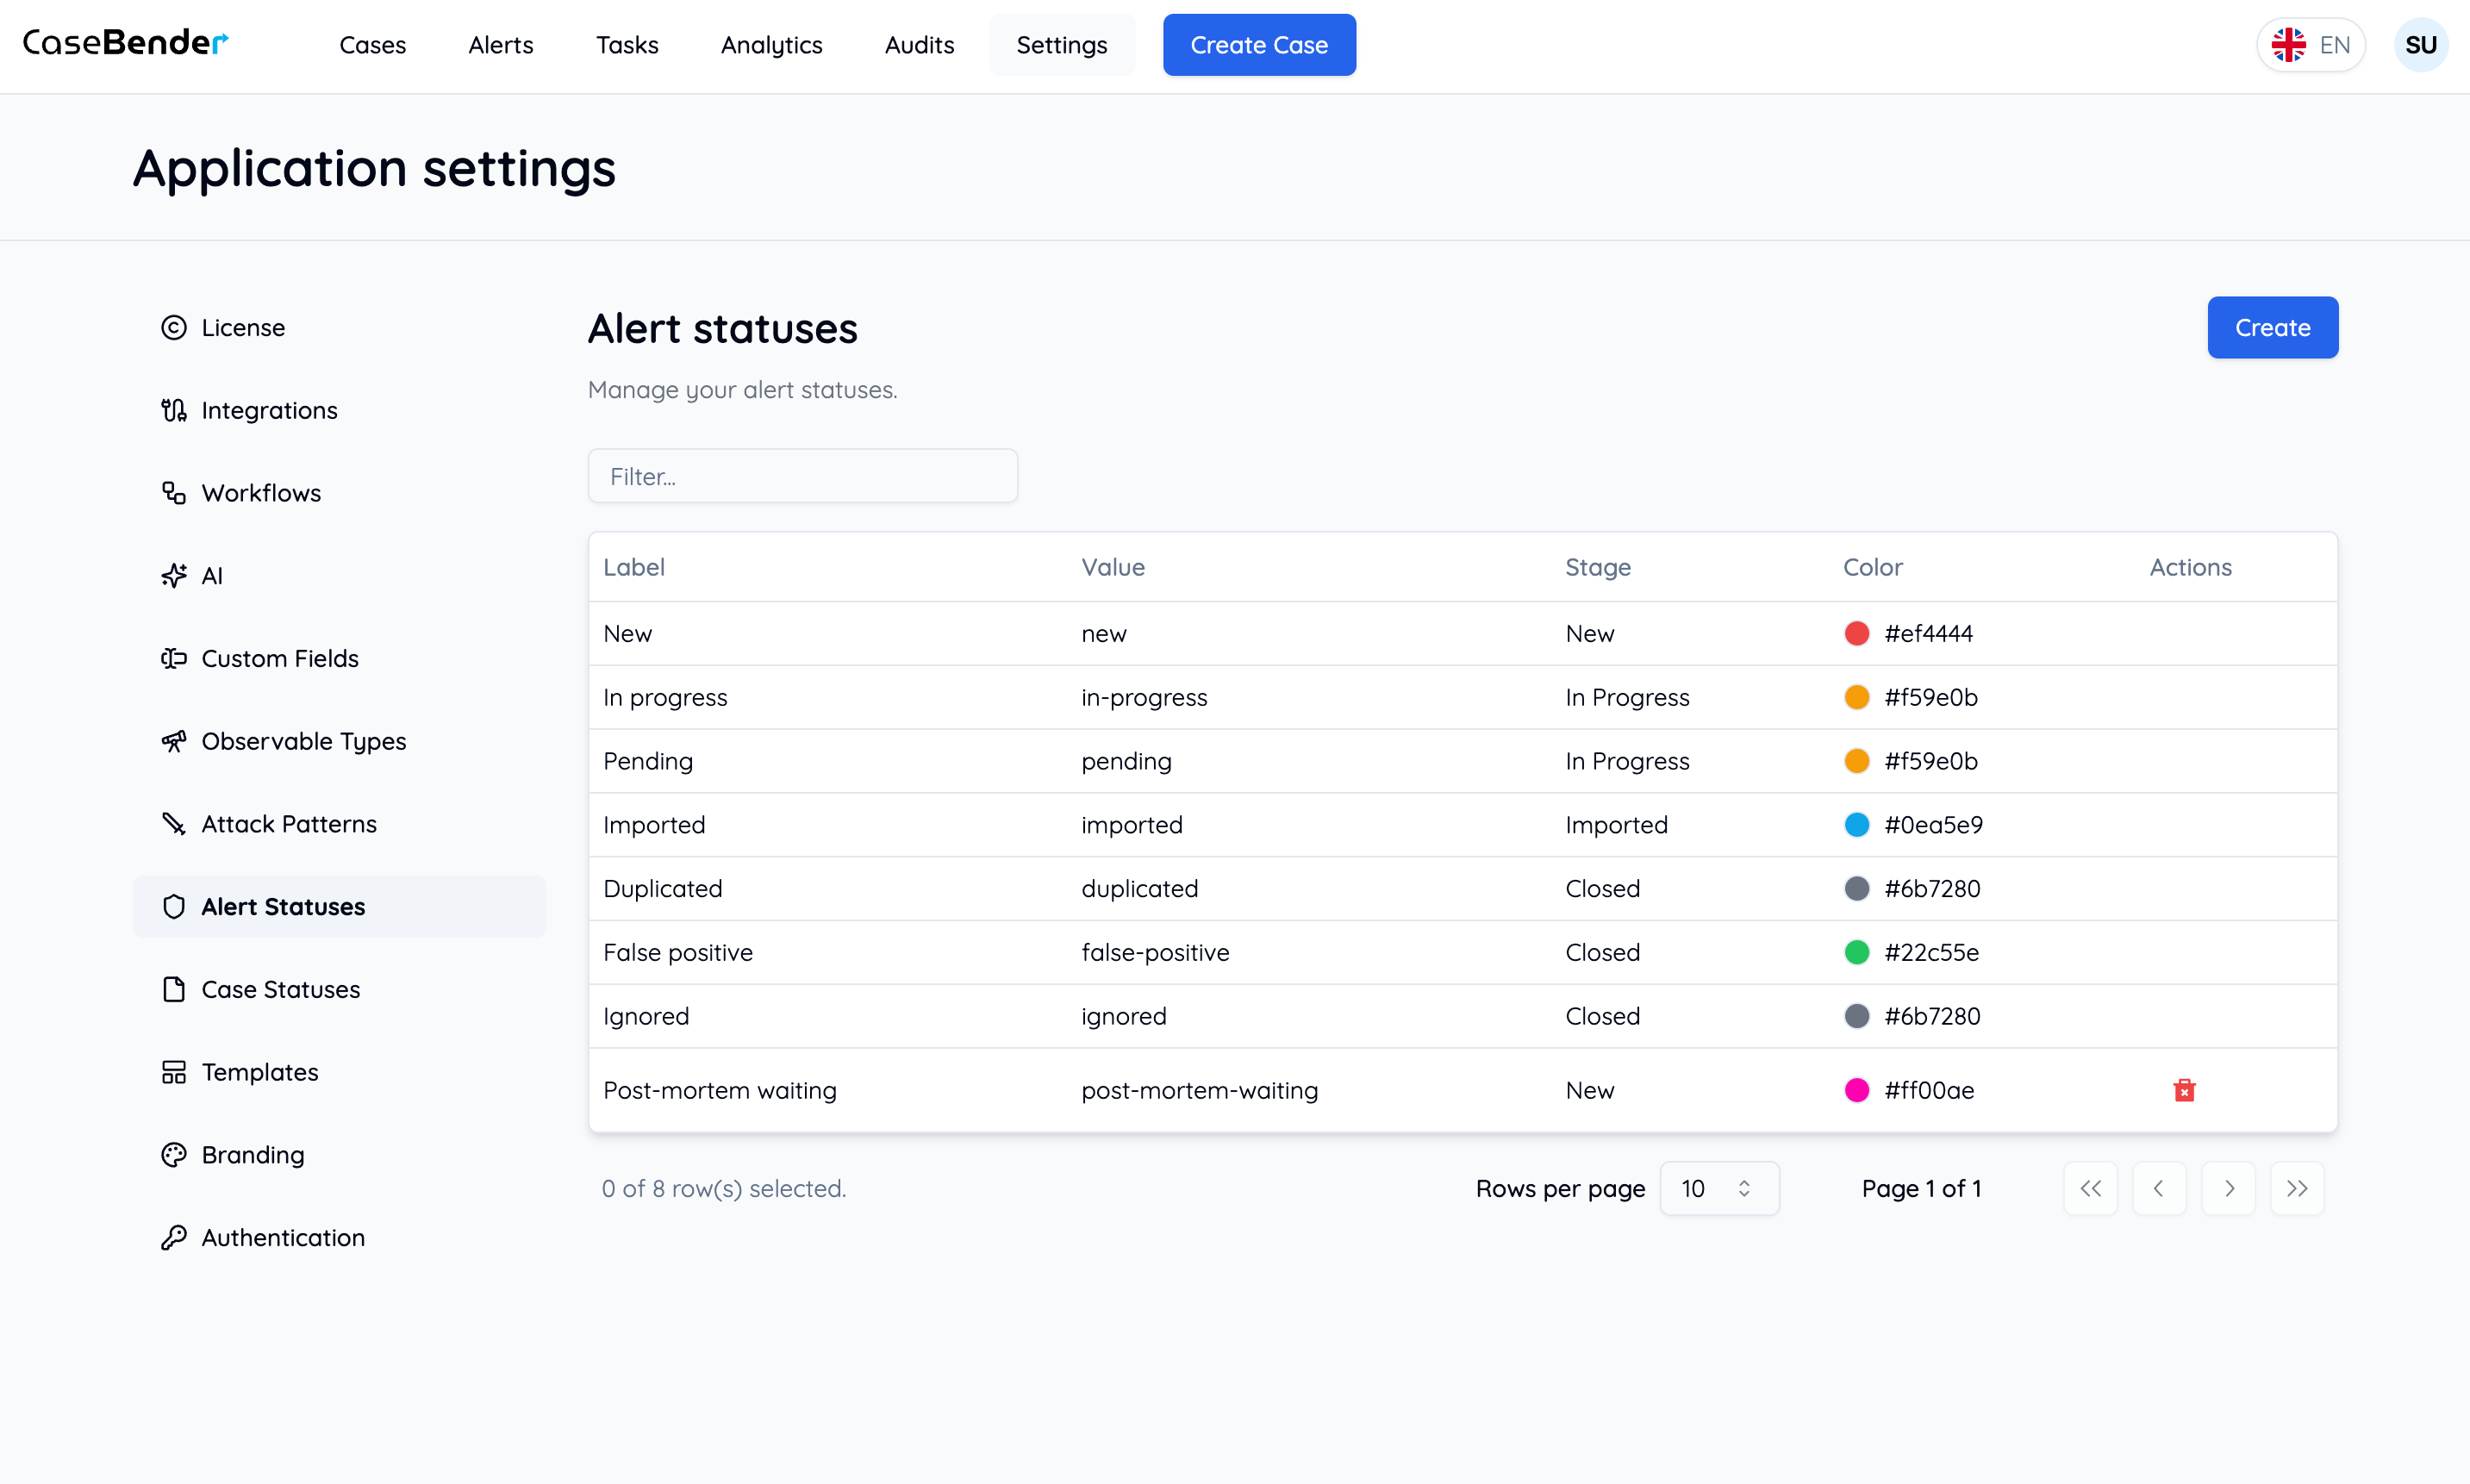Select the Workflows sidebar icon
2470x1484 pixels.
point(174,492)
